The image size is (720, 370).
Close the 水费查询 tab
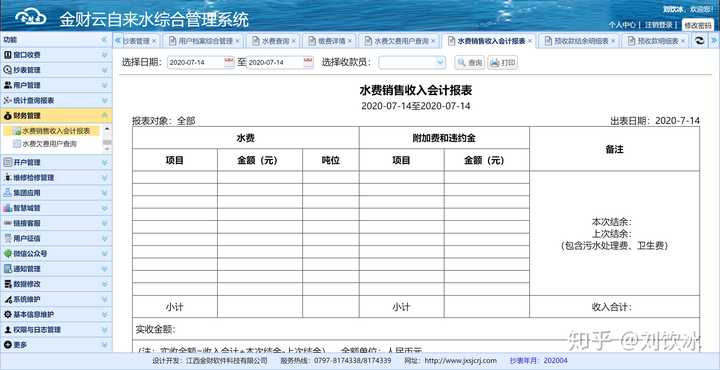tap(293, 41)
